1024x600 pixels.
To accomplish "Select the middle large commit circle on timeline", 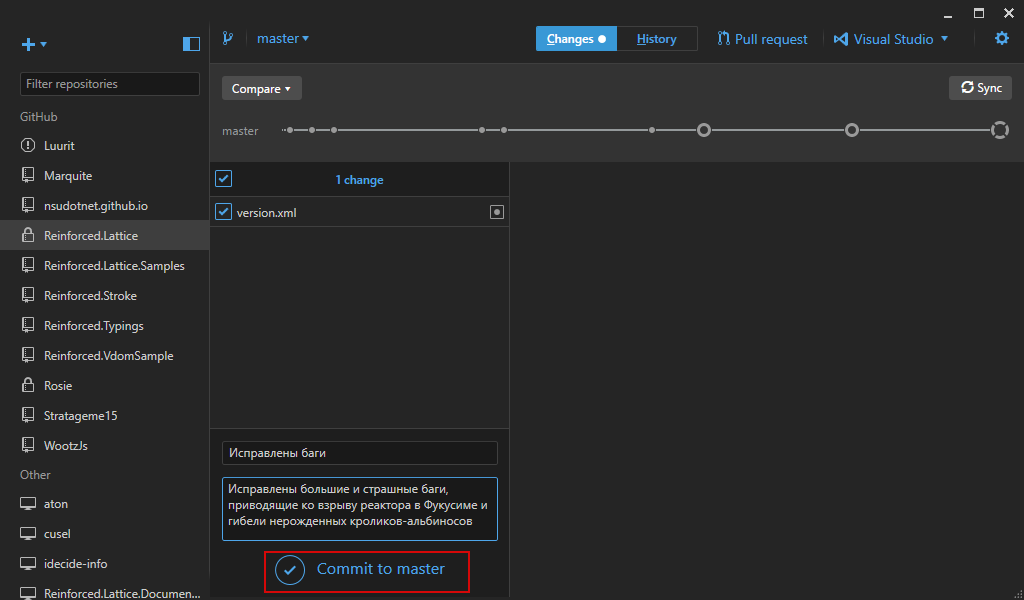I will (x=852, y=131).
